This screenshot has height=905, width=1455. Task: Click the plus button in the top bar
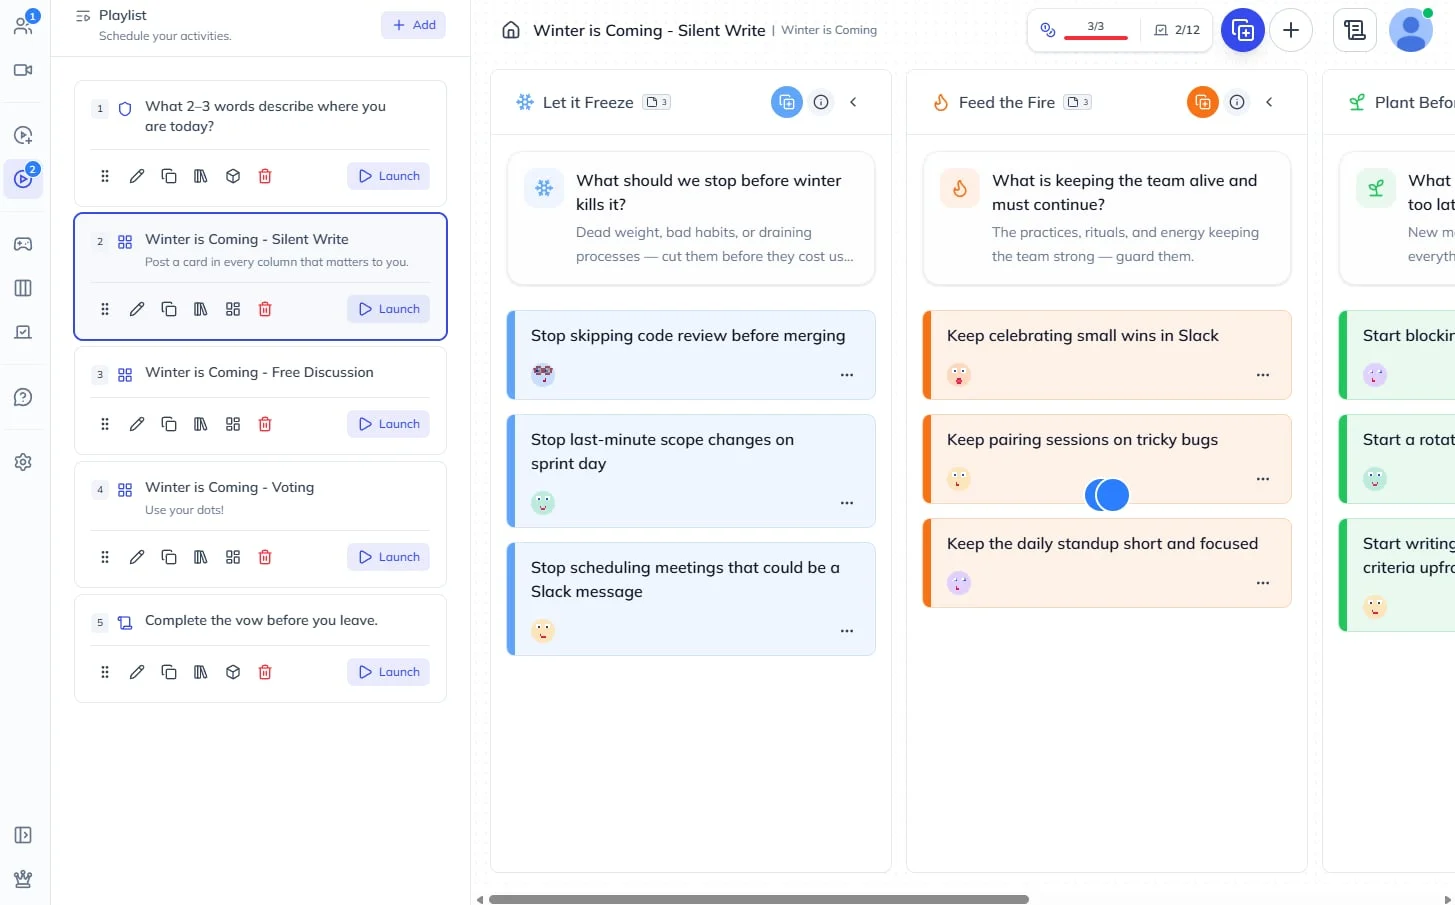1291,30
